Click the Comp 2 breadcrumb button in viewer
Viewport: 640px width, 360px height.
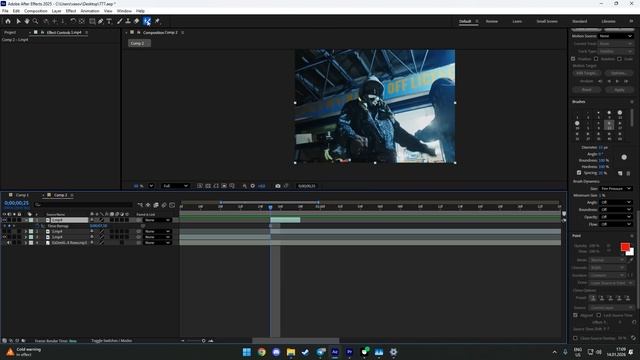point(139,43)
